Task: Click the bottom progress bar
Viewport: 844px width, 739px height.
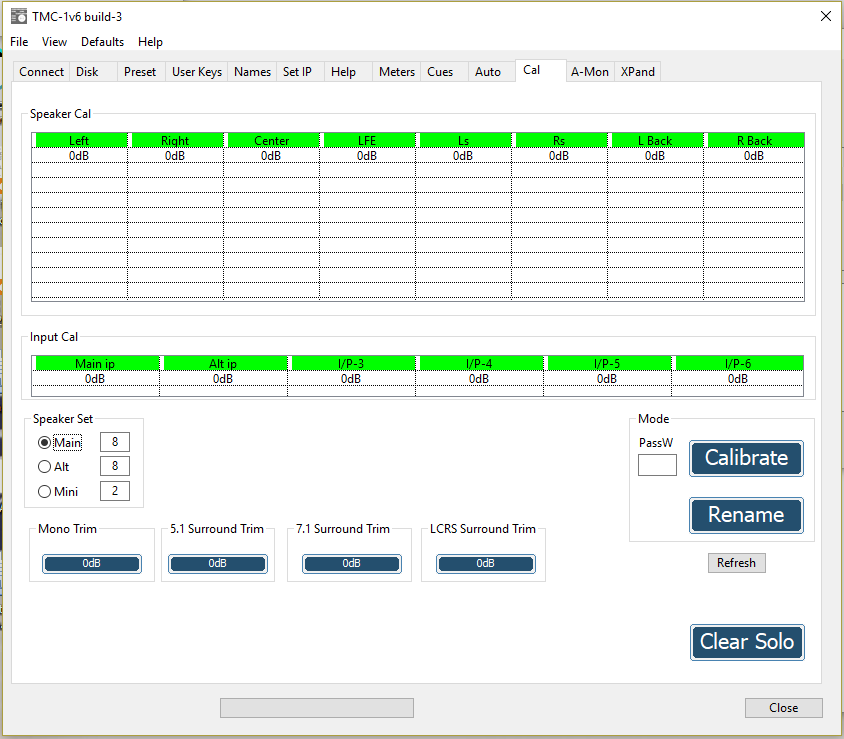Action: pyautogui.click(x=317, y=708)
